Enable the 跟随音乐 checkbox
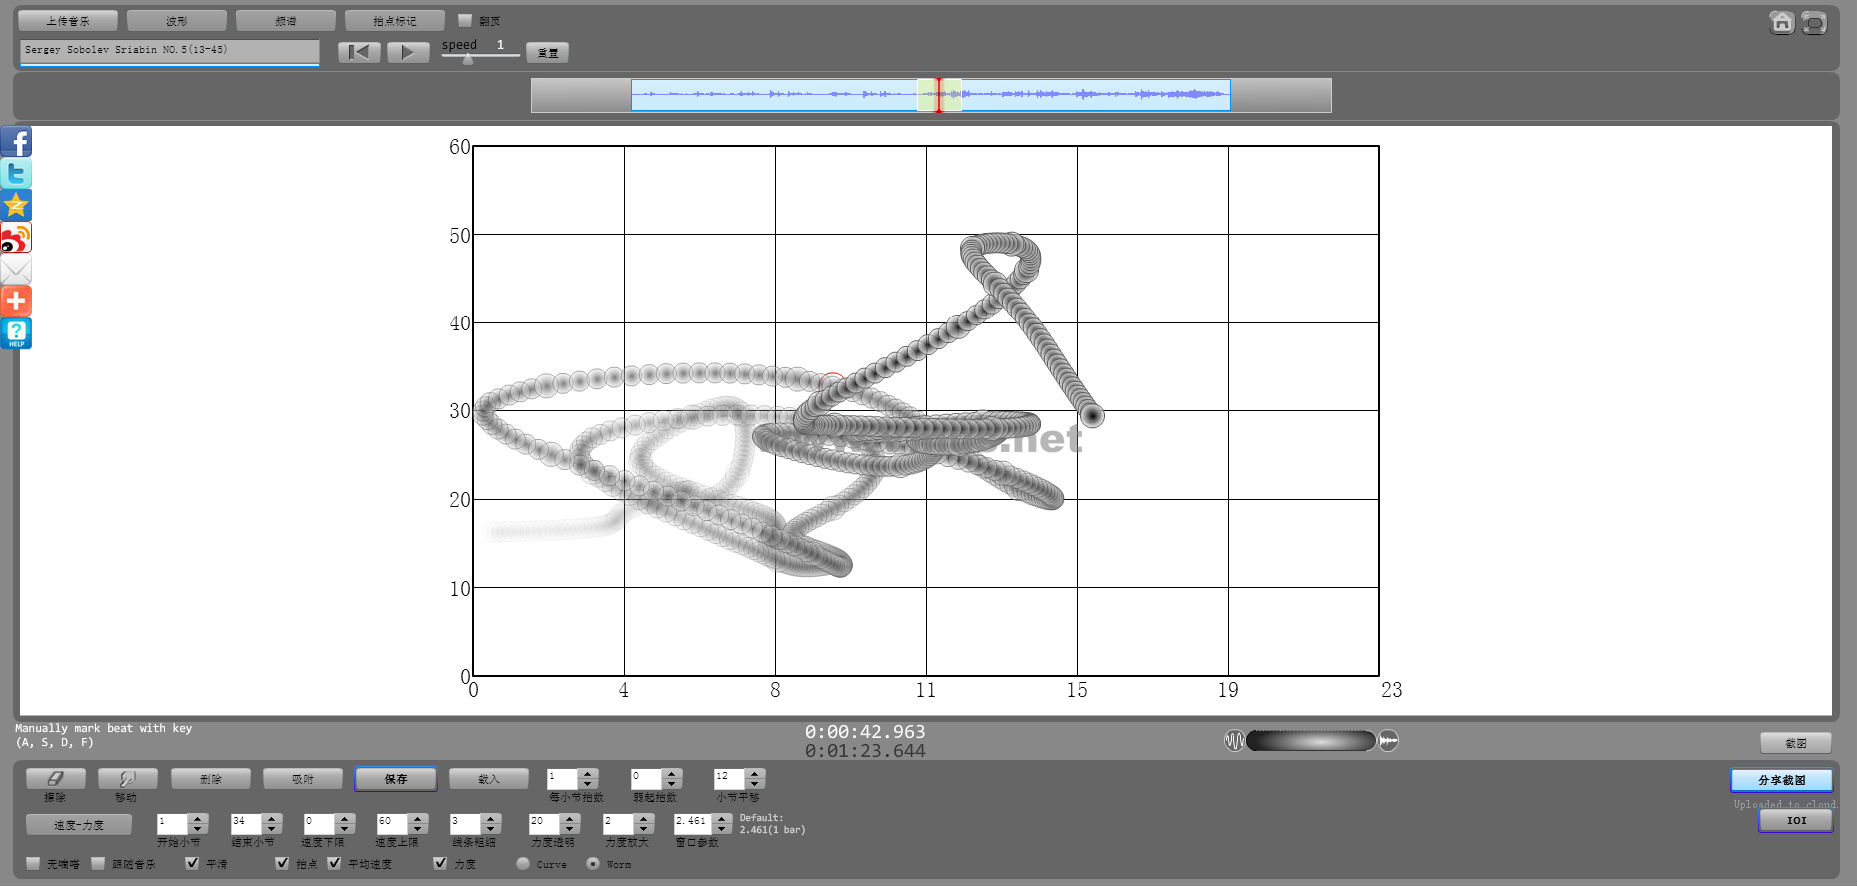This screenshot has width=1857, height=886. (98, 863)
